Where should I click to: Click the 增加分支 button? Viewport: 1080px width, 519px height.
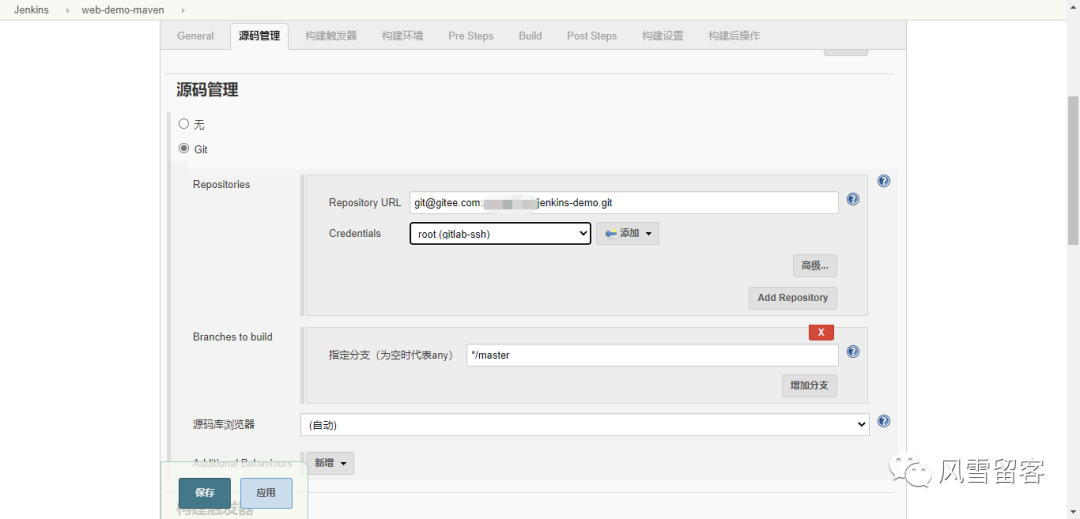coord(809,385)
